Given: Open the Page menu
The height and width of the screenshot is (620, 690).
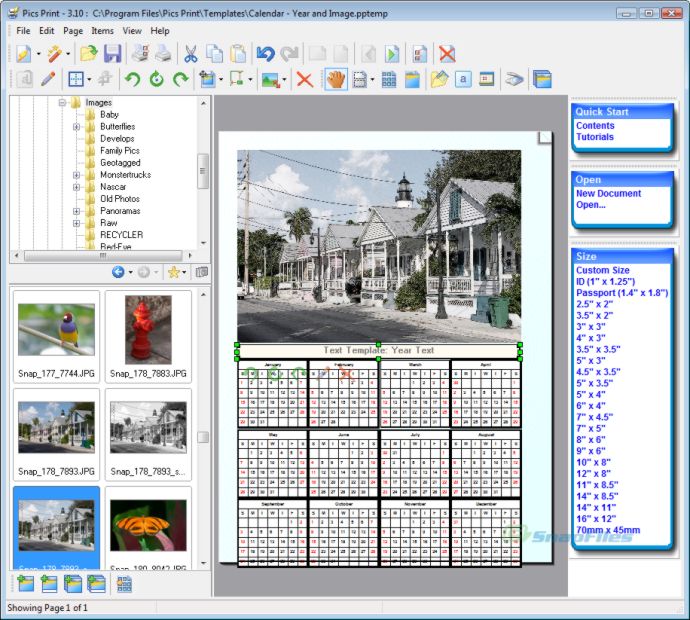Looking at the screenshot, I should pyautogui.click(x=73, y=31).
